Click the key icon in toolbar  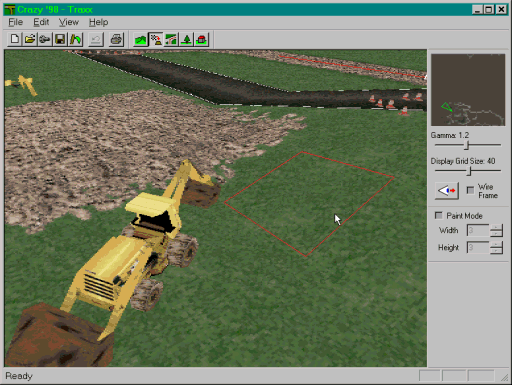(x=45, y=39)
